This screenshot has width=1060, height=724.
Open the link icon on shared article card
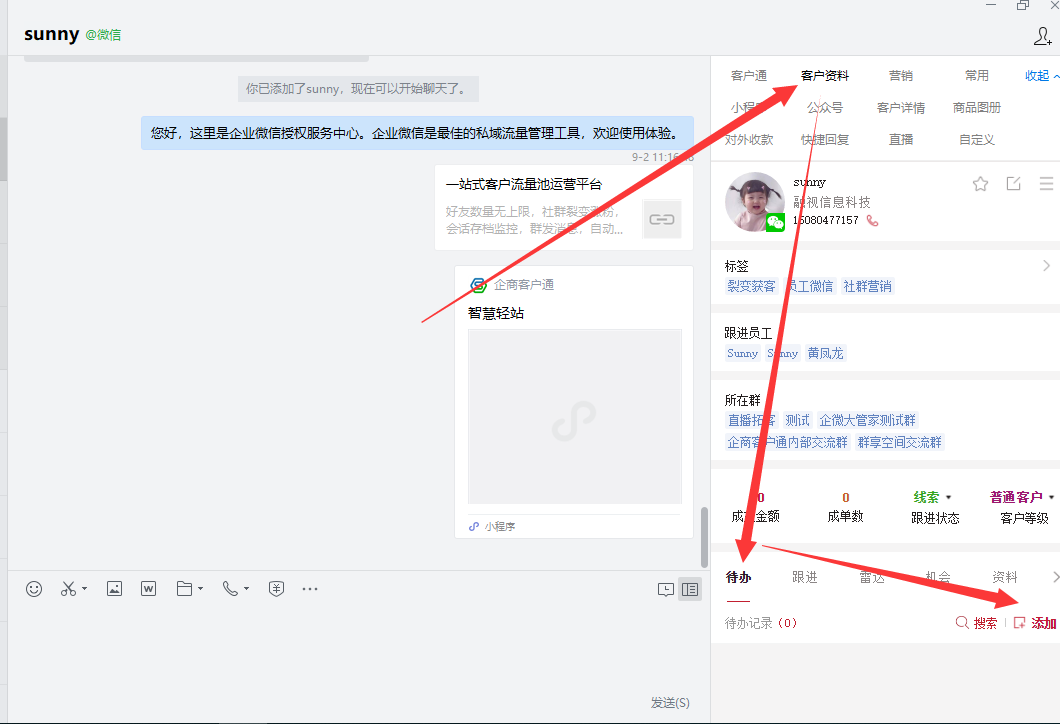tap(662, 219)
